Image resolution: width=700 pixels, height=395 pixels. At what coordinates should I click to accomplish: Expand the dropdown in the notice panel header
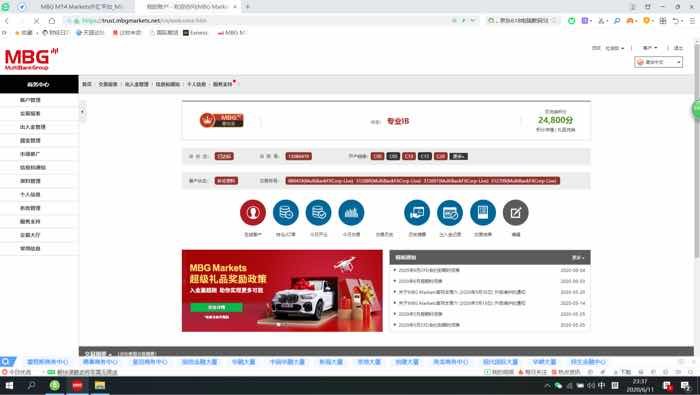[x=578, y=258]
